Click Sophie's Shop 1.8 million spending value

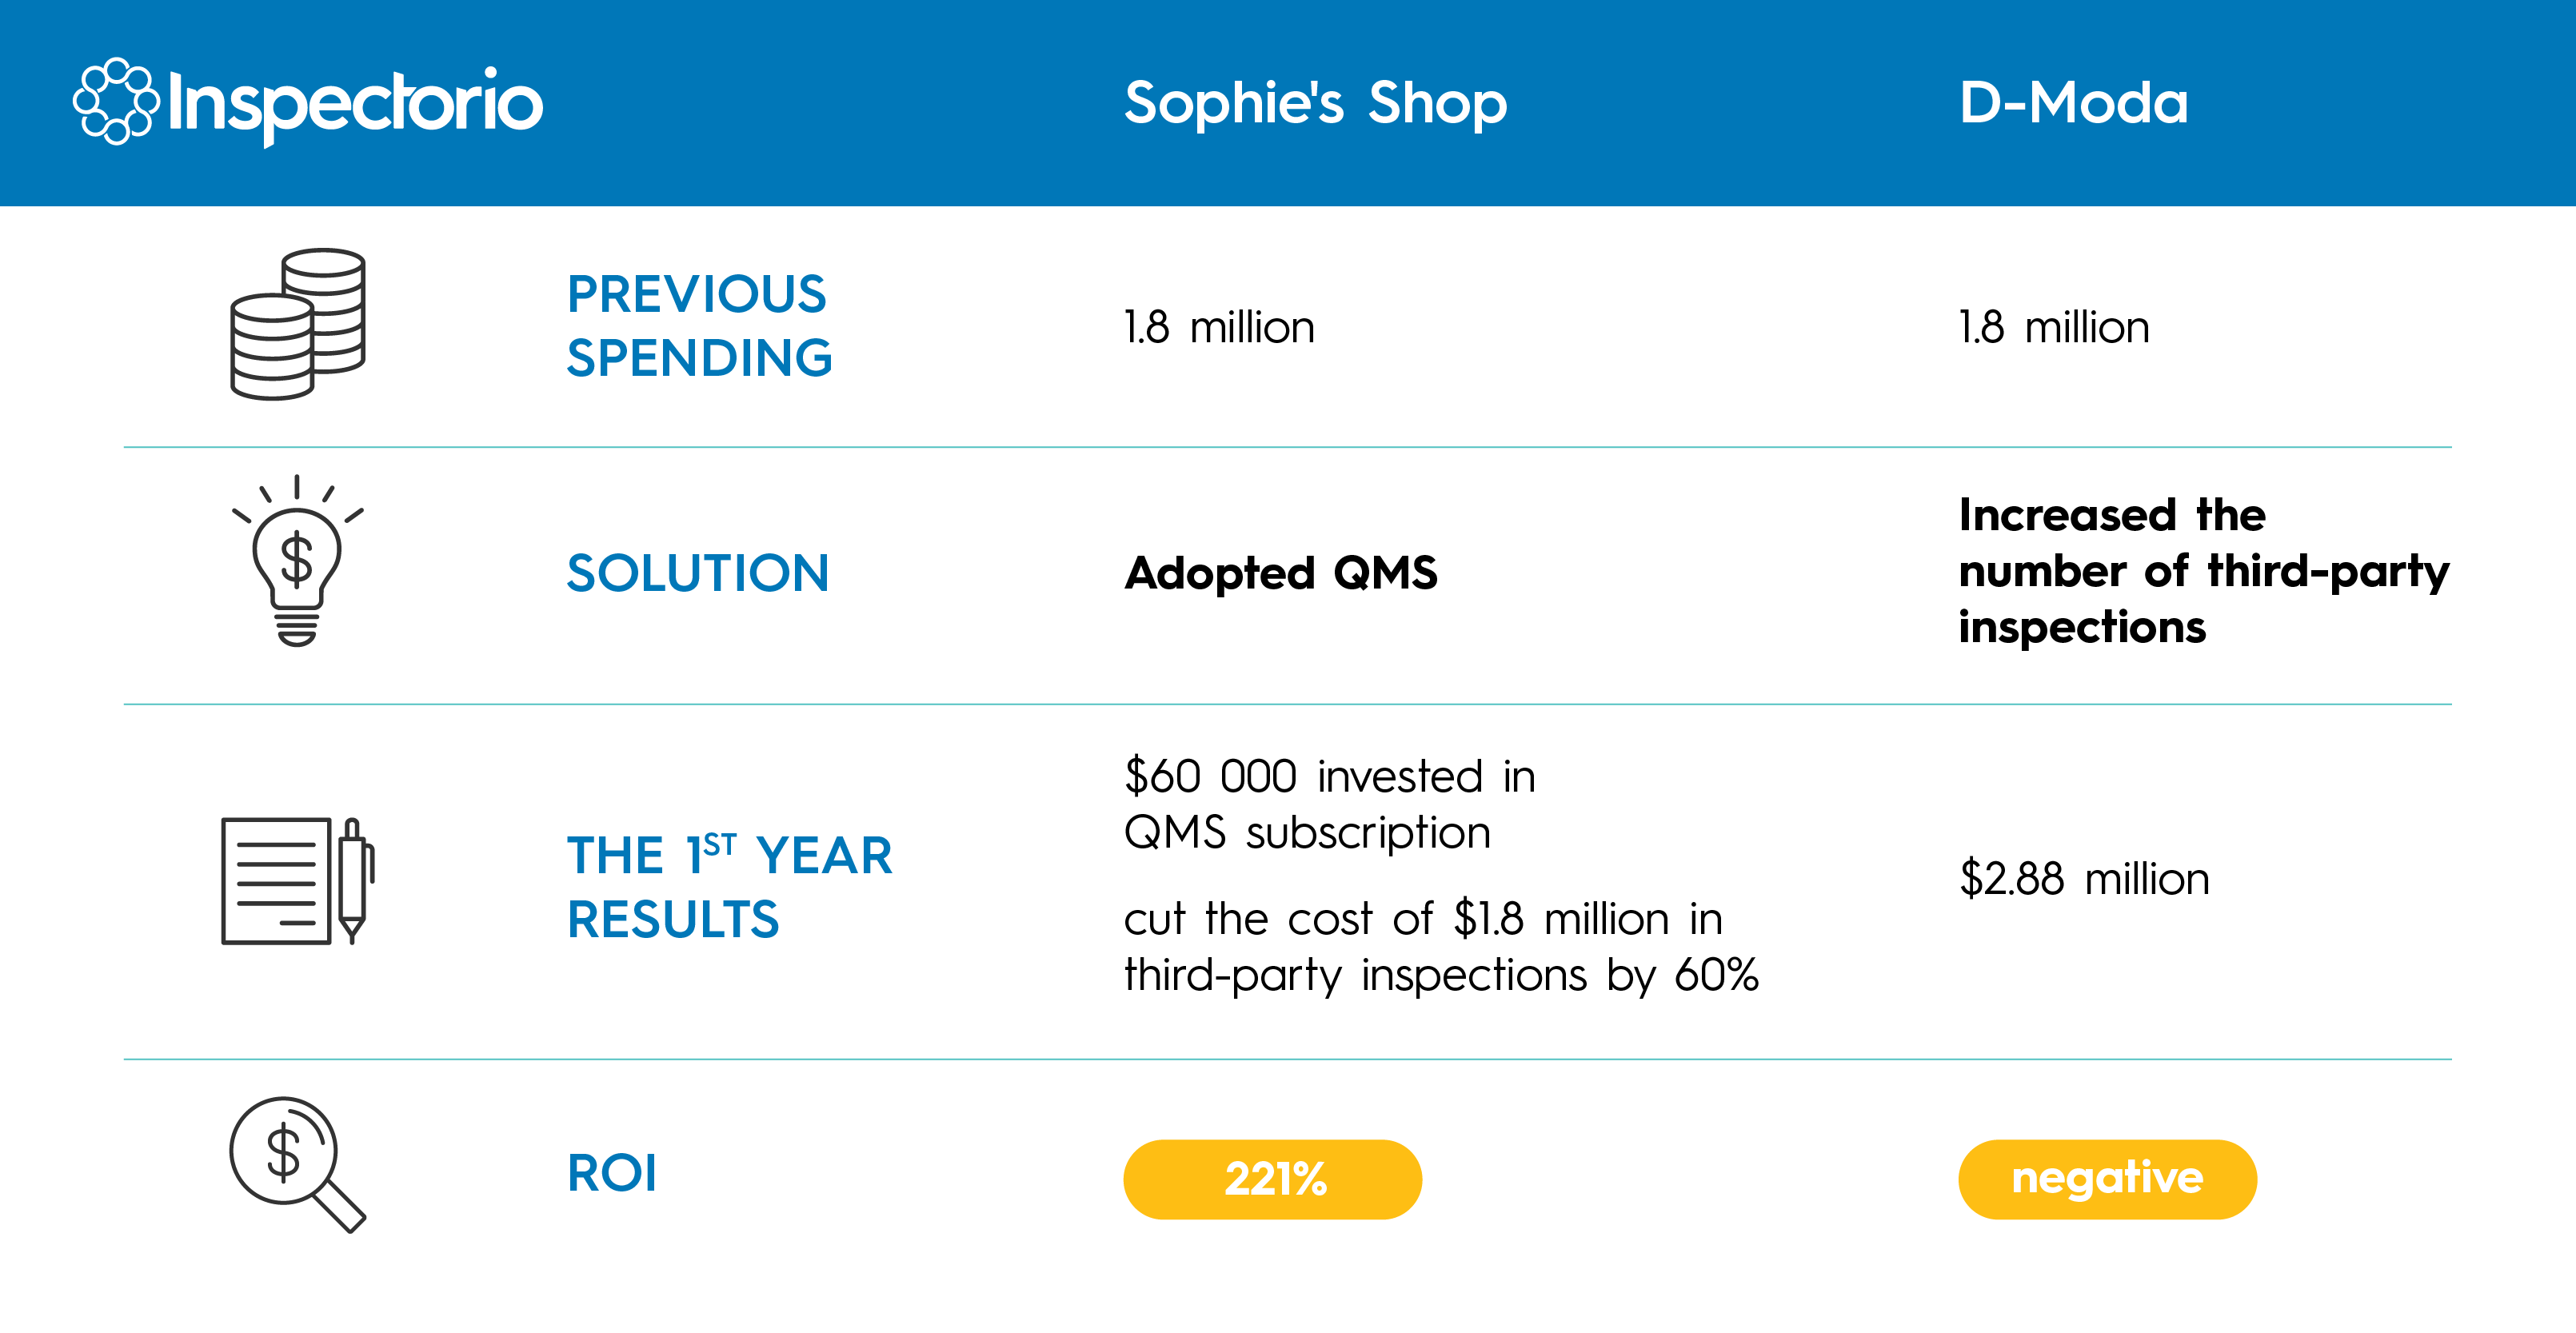(x=1219, y=327)
